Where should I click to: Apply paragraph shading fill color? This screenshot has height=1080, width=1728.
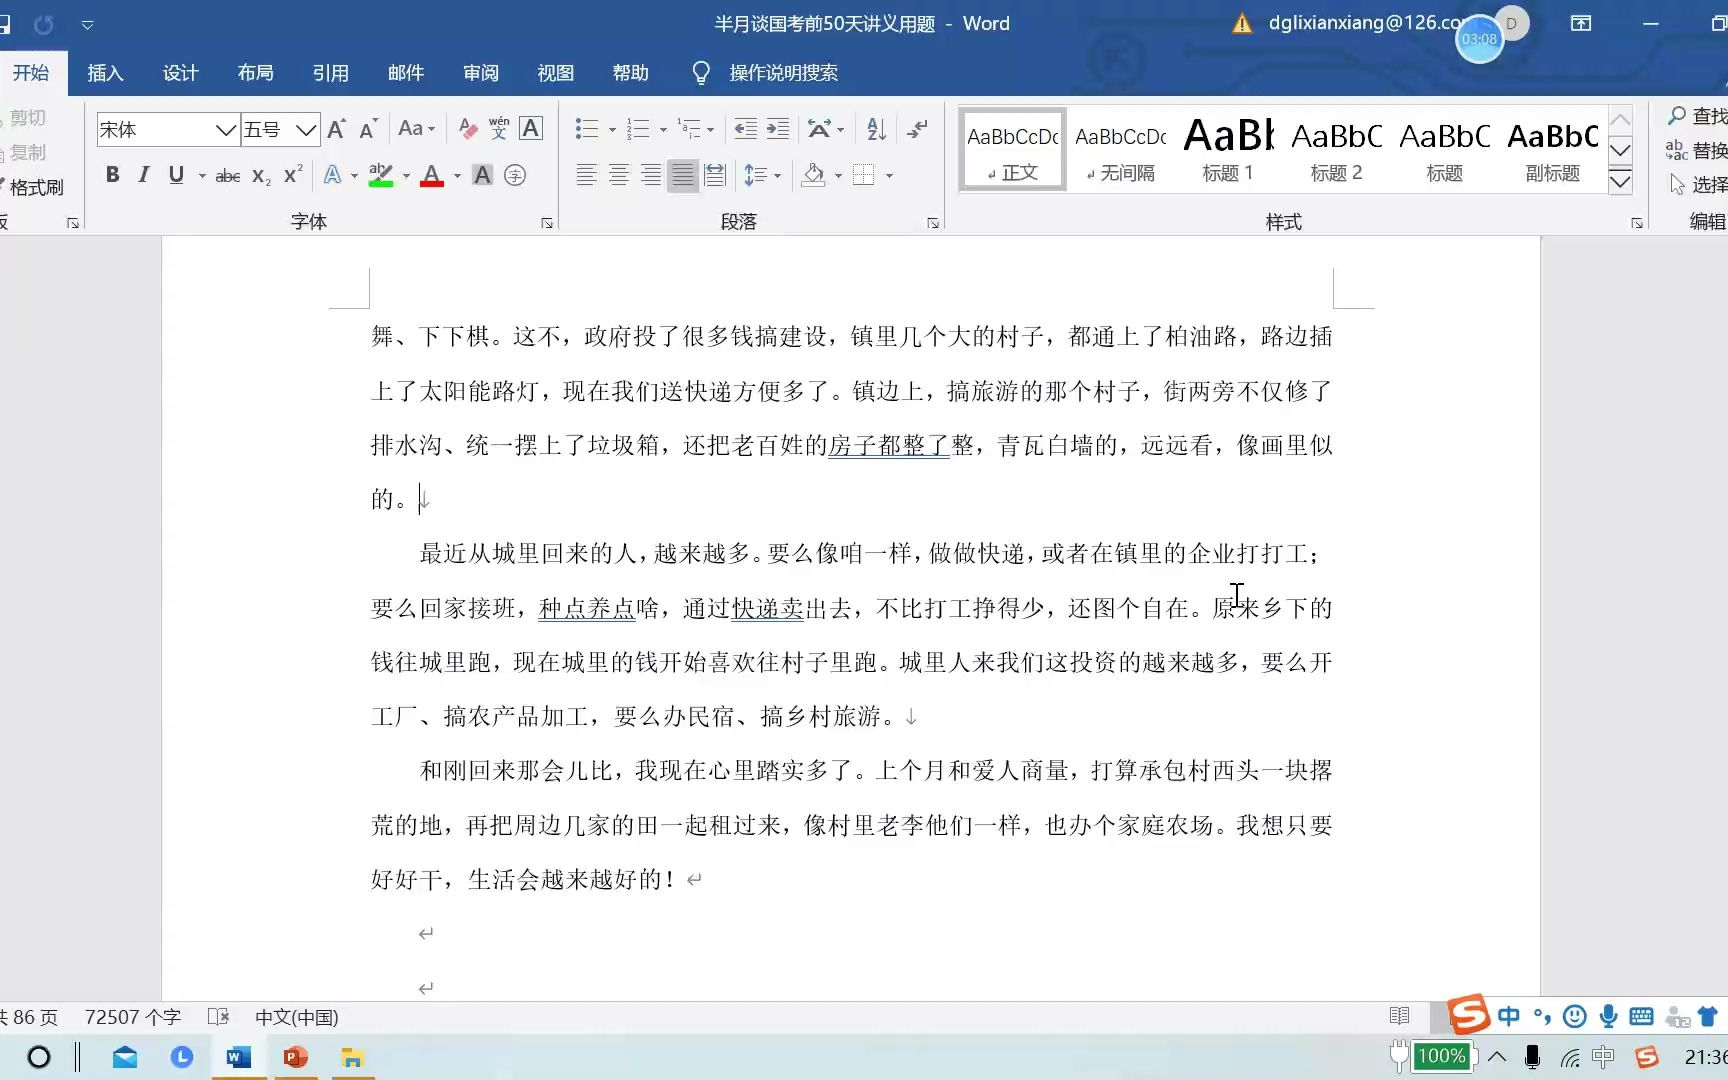pos(814,176)
